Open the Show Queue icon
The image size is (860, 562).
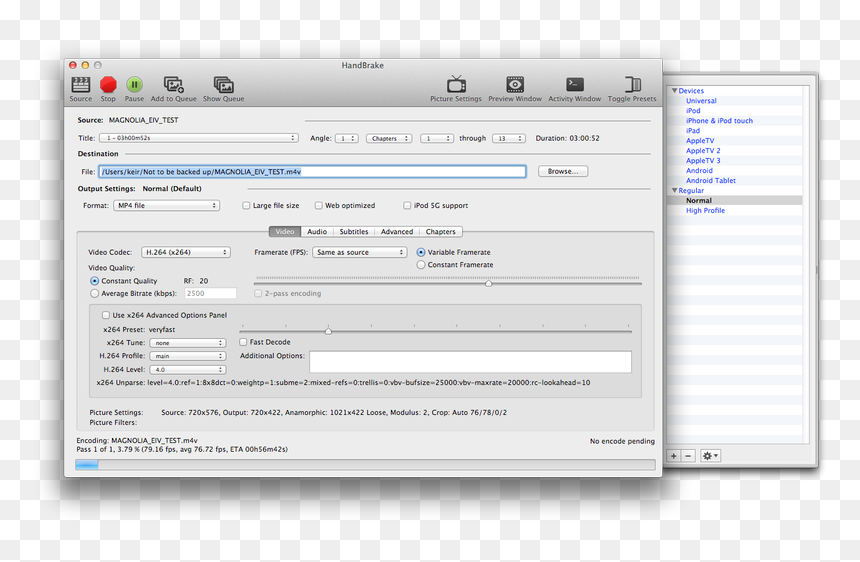coord(224,84)
